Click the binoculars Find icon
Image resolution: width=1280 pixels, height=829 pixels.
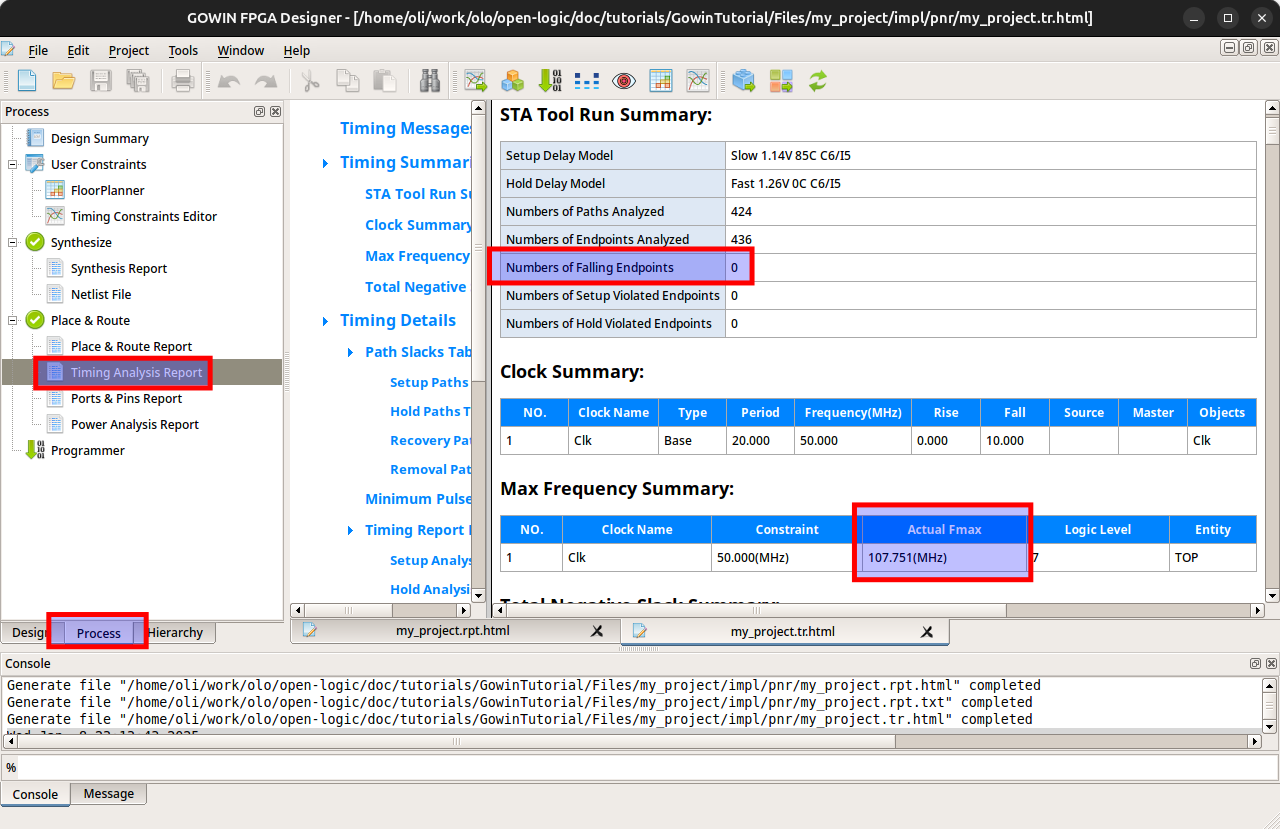point(430,81)
